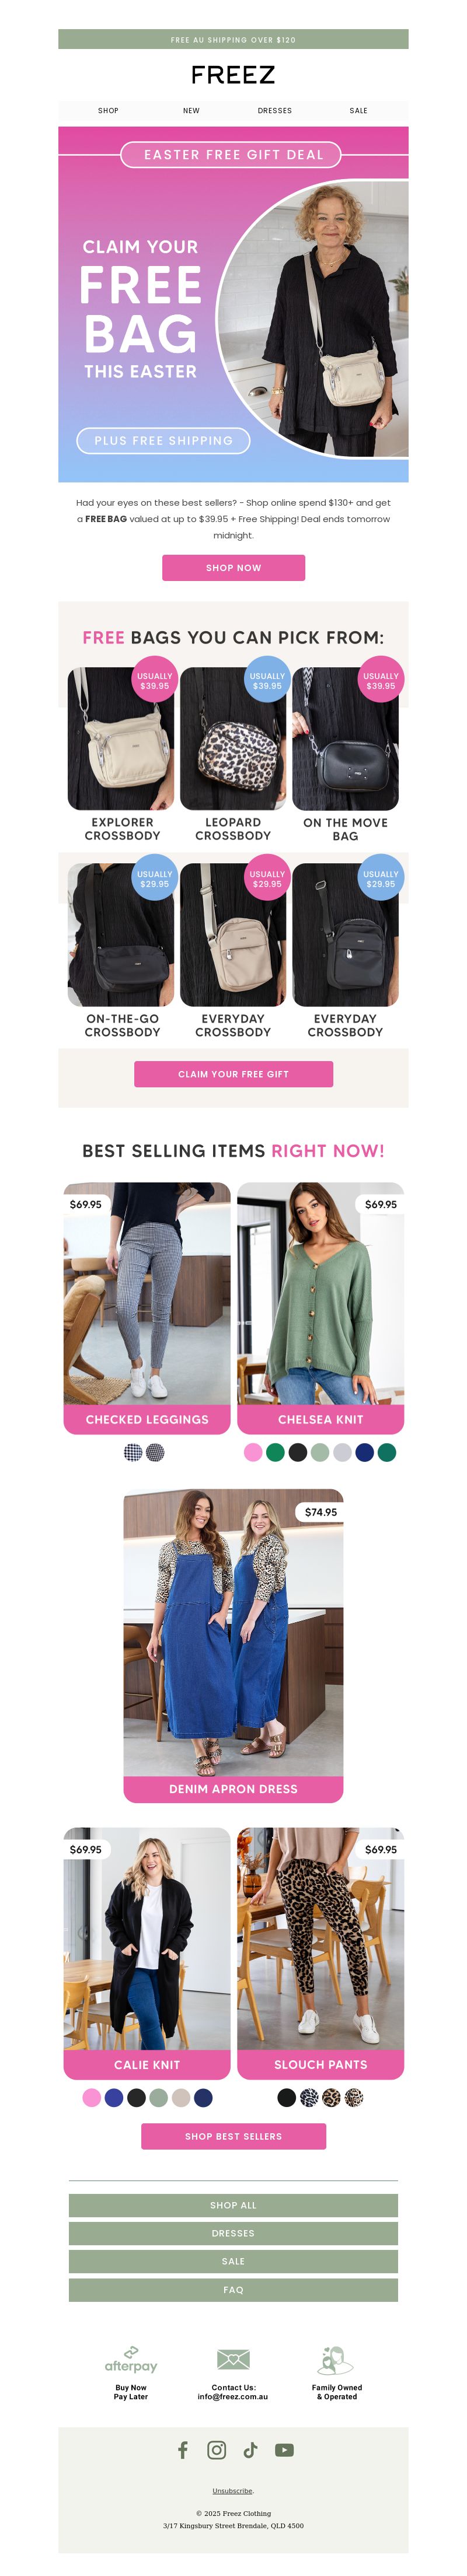
Task: Click the green FAQ footer button
Action: (233, 2289)
